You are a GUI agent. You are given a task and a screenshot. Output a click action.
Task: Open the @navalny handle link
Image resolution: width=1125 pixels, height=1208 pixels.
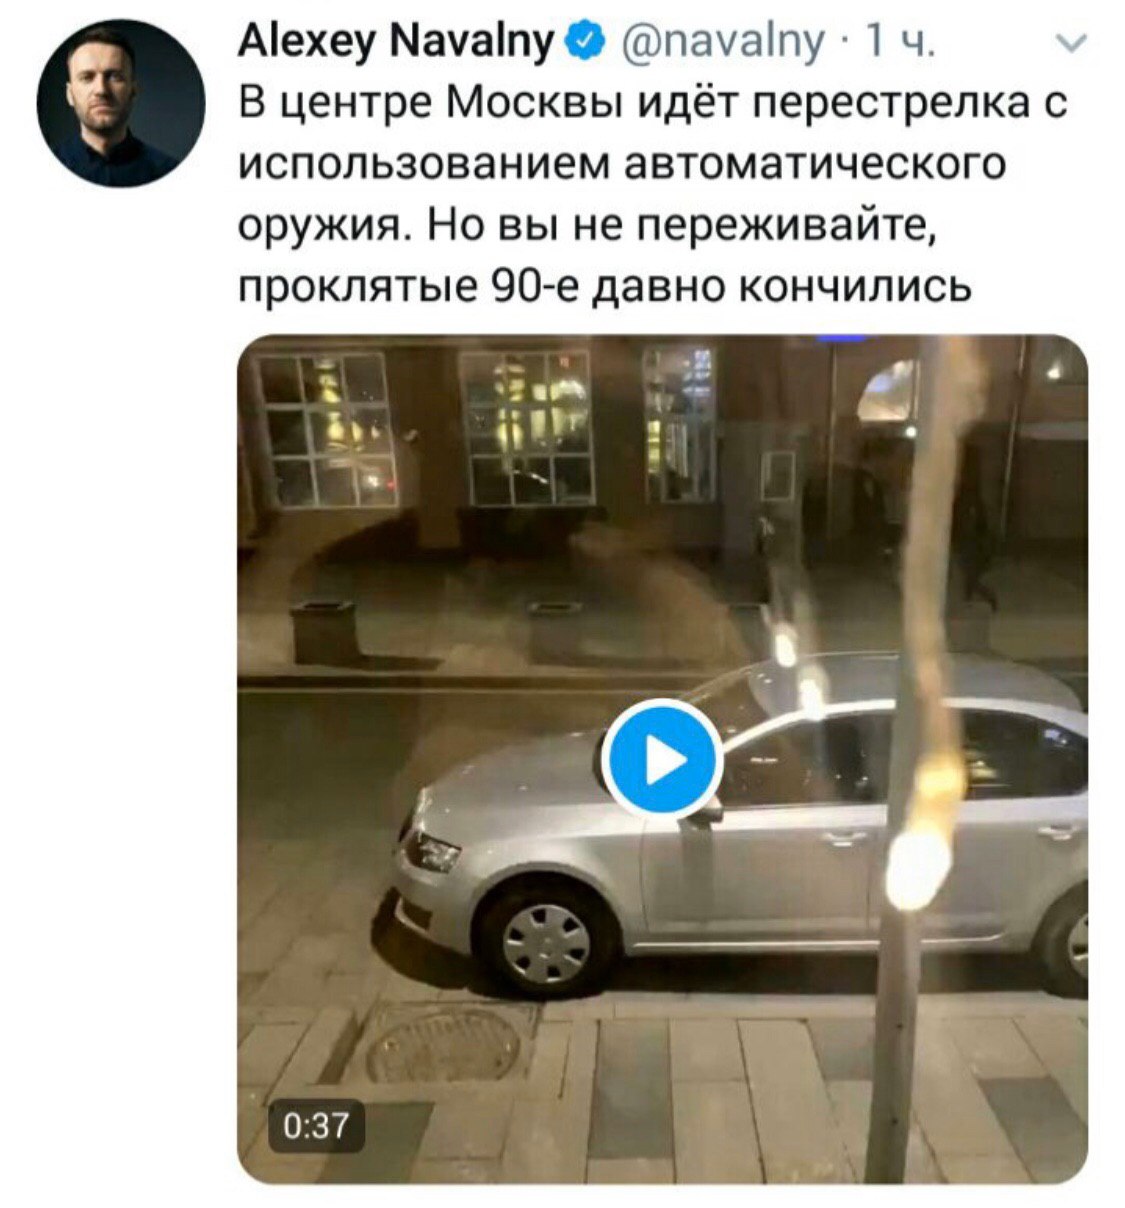click(x=725, y=43)
